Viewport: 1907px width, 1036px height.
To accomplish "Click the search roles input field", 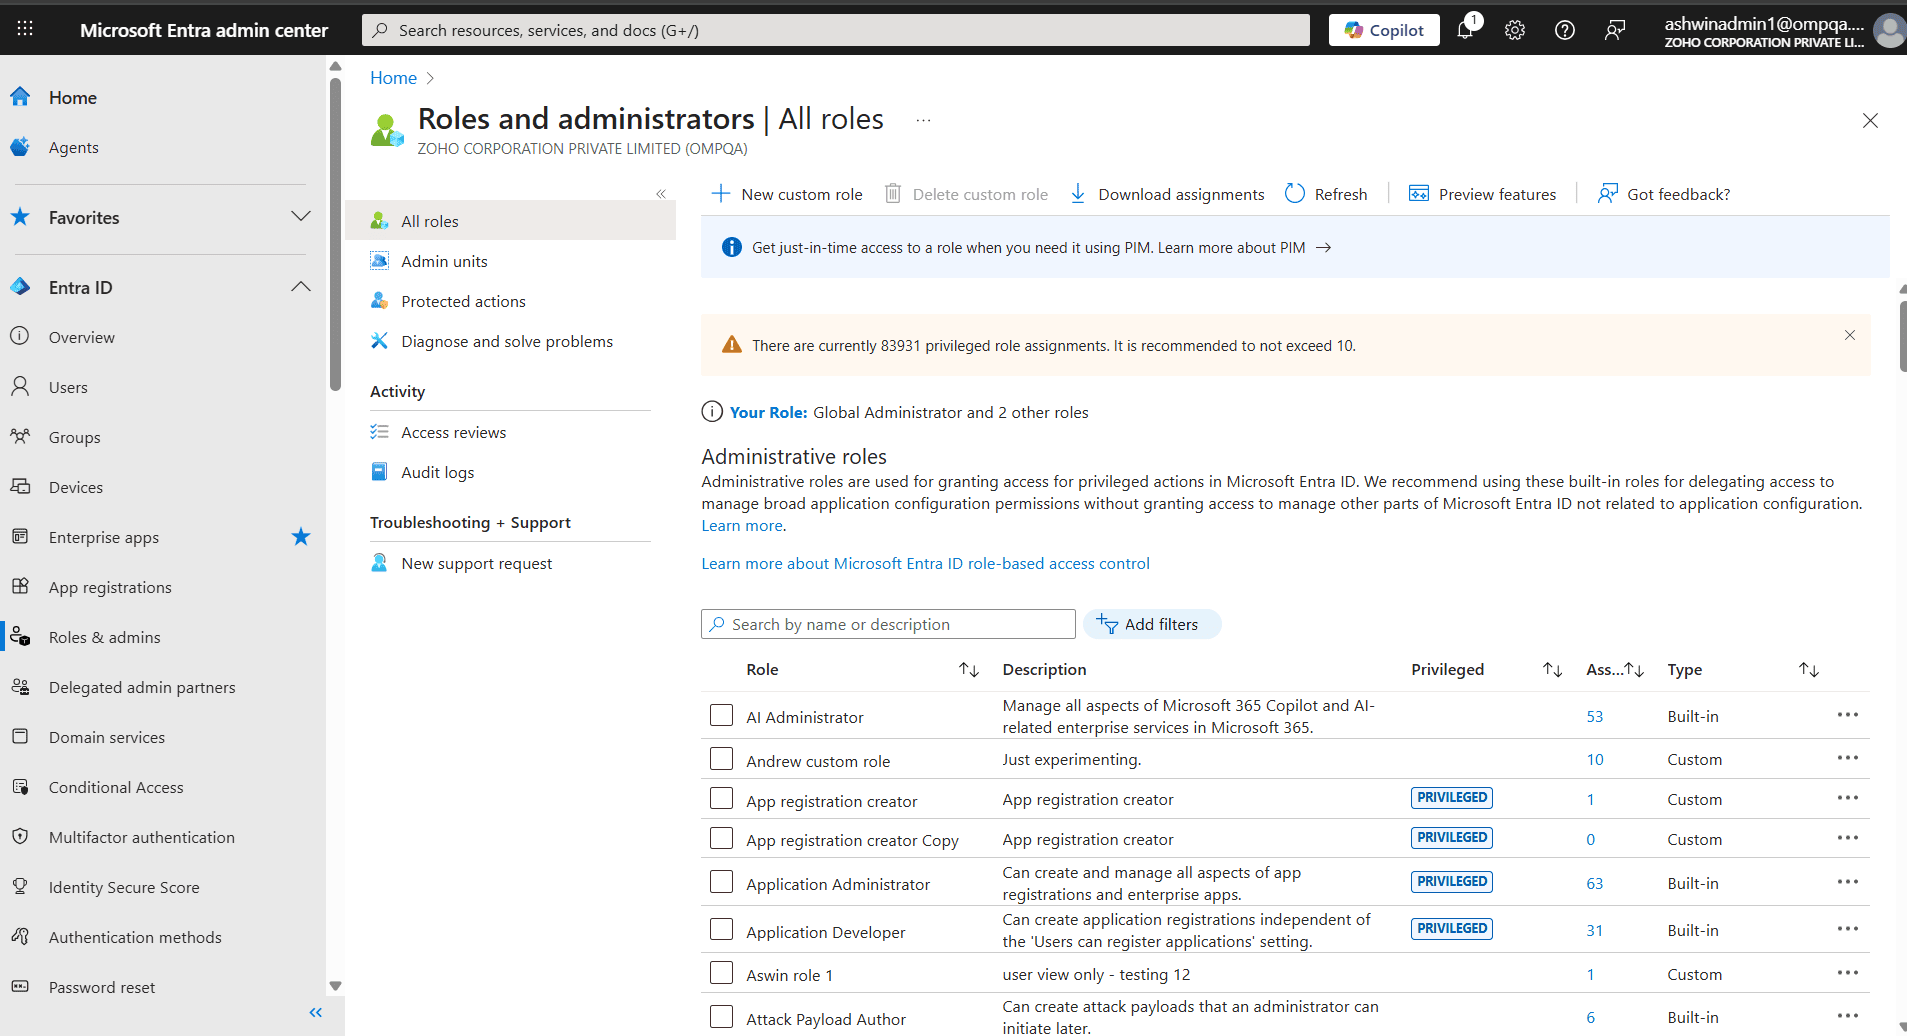I will tap(888, 623).
